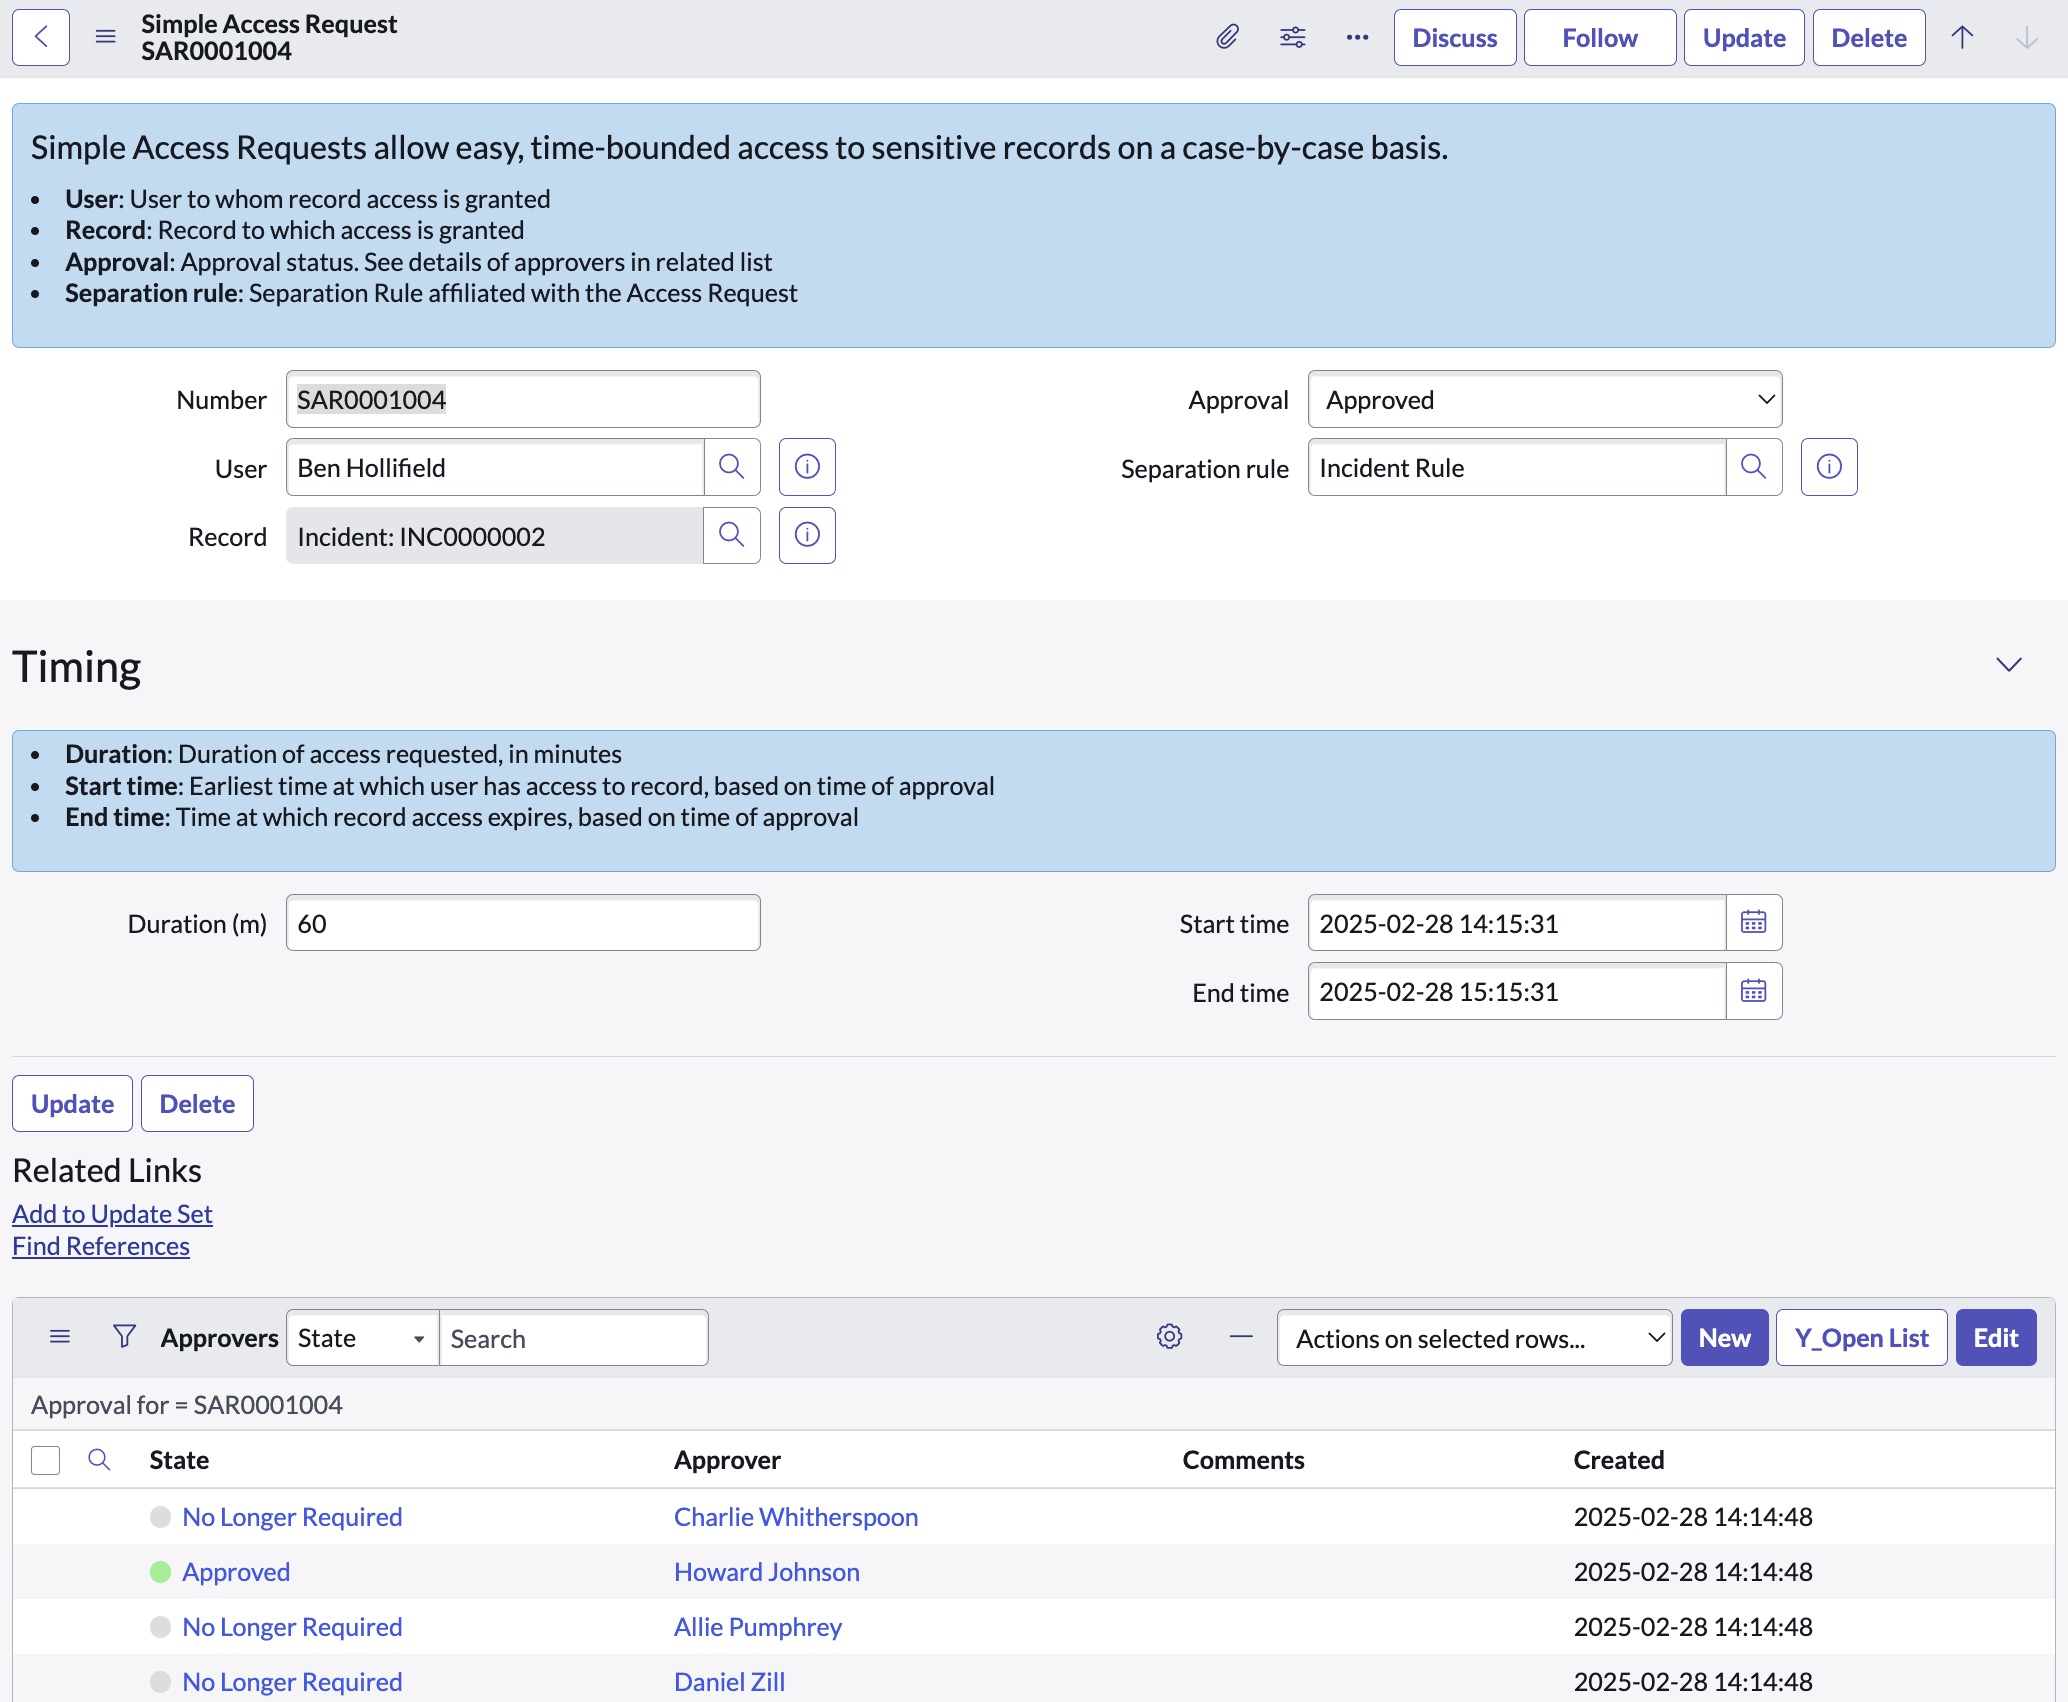Viewport: 2068px width, 1702px height.
Task: Click the End time field
Action: 1517,991
